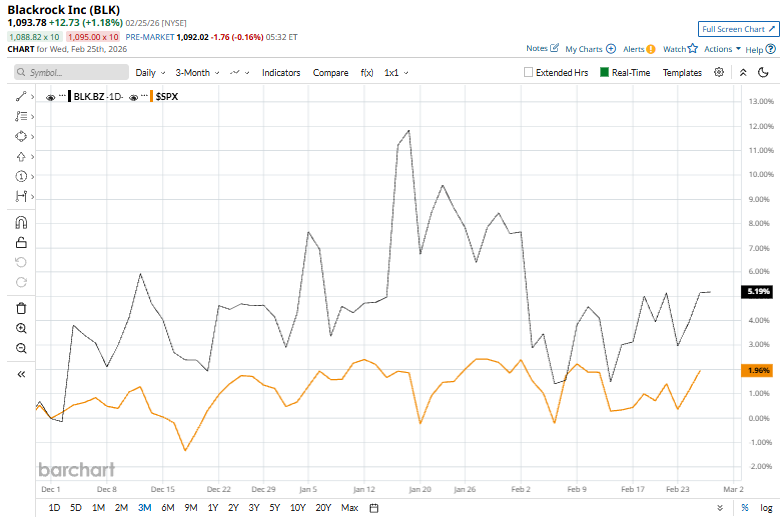
Task: Open the f(x) expressions menu
Action: (367, 73)
